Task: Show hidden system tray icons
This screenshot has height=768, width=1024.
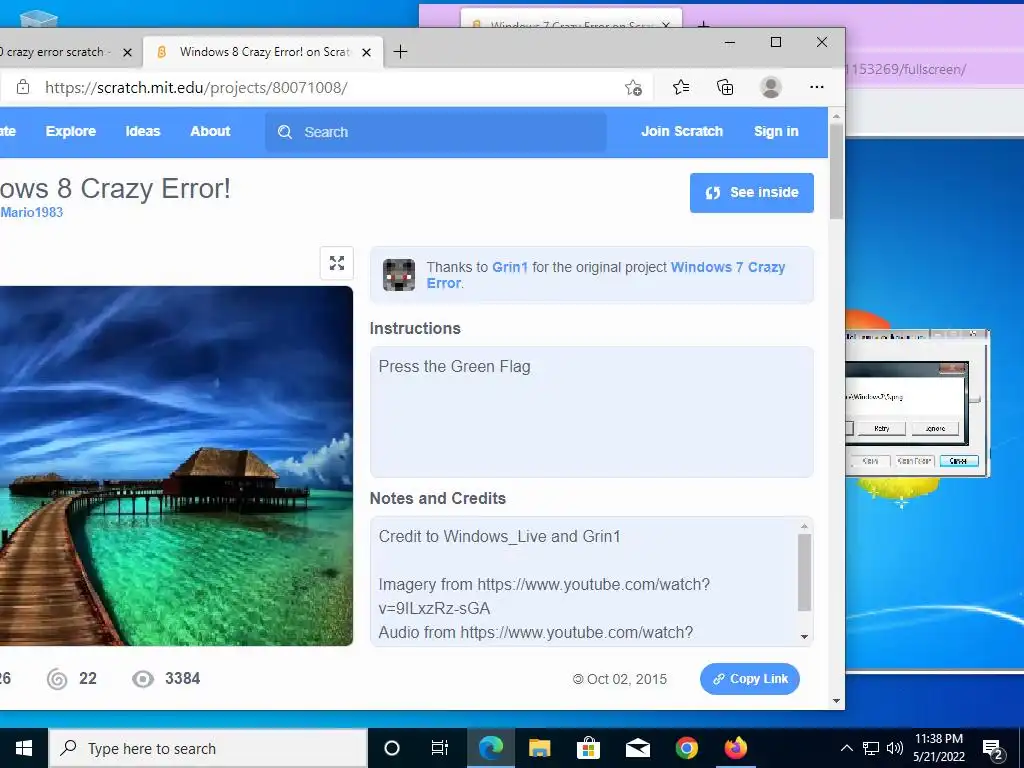Action: coord(846,748)
